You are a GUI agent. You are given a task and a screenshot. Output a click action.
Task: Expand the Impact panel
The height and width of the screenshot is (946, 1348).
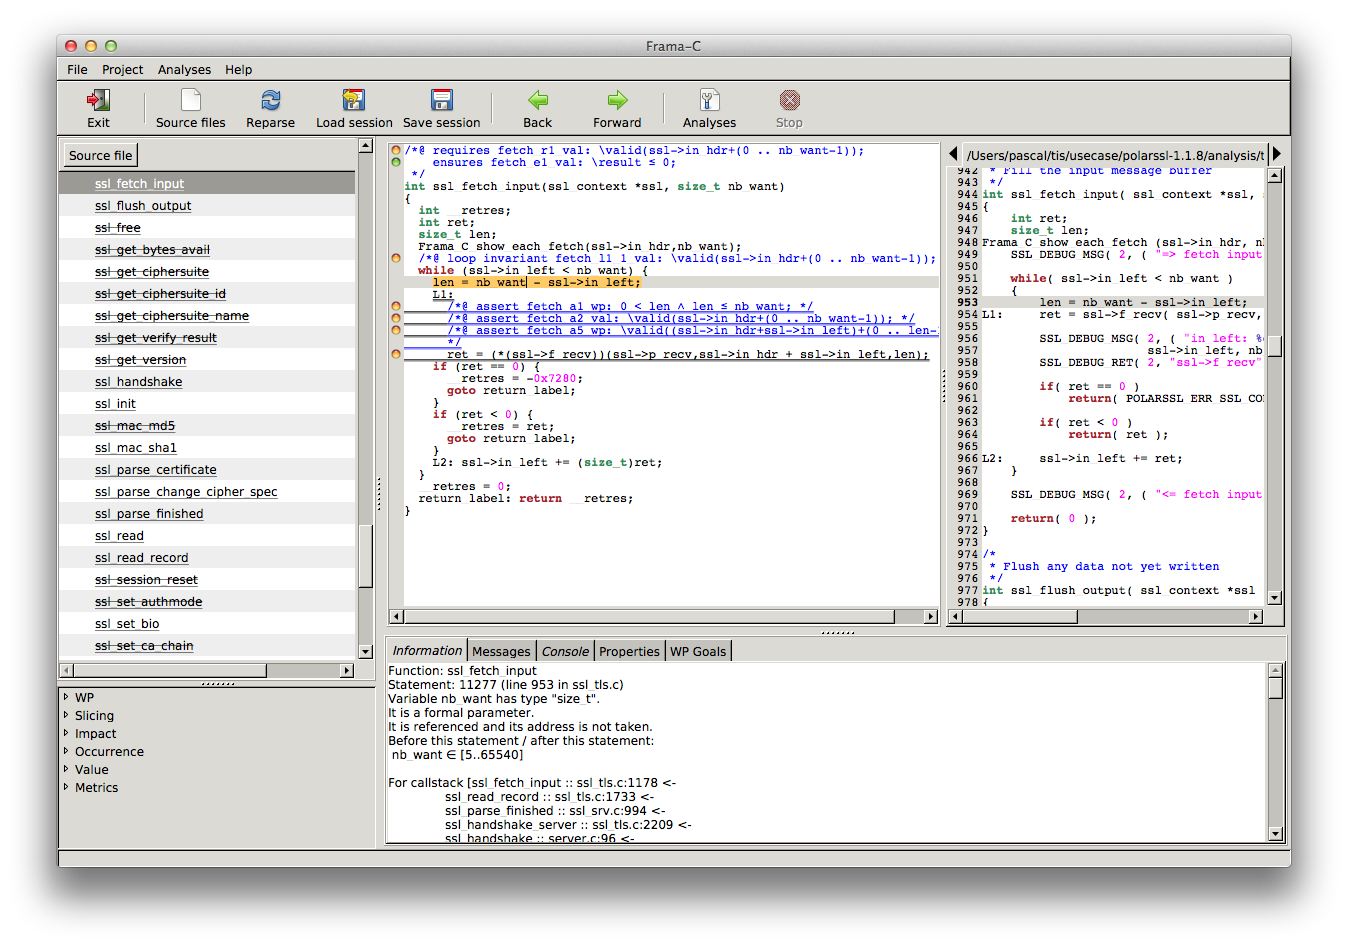66,733
